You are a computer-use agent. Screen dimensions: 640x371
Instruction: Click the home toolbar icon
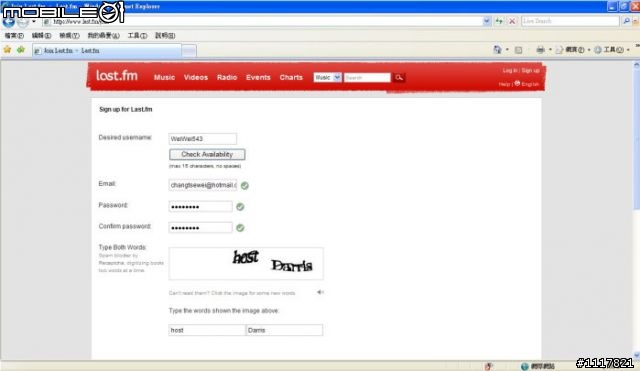tap(497, 50)
